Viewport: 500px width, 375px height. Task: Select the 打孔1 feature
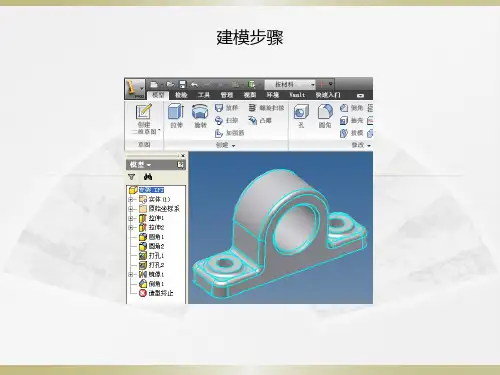[x=152, y=256]
